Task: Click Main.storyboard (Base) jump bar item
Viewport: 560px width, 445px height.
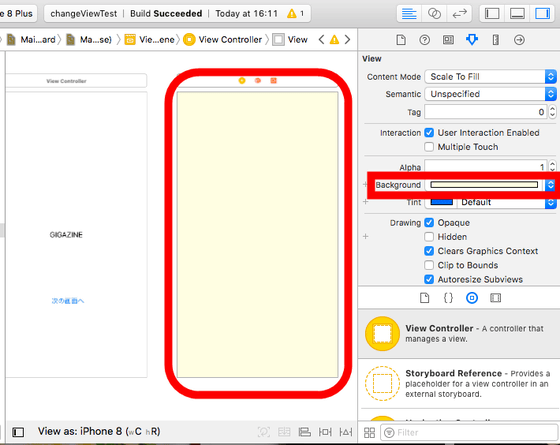Action: click(89, 40)
